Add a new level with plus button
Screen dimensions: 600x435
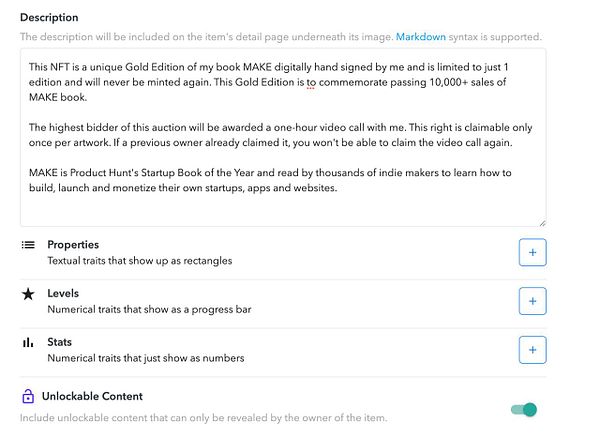tap(532, 301)
